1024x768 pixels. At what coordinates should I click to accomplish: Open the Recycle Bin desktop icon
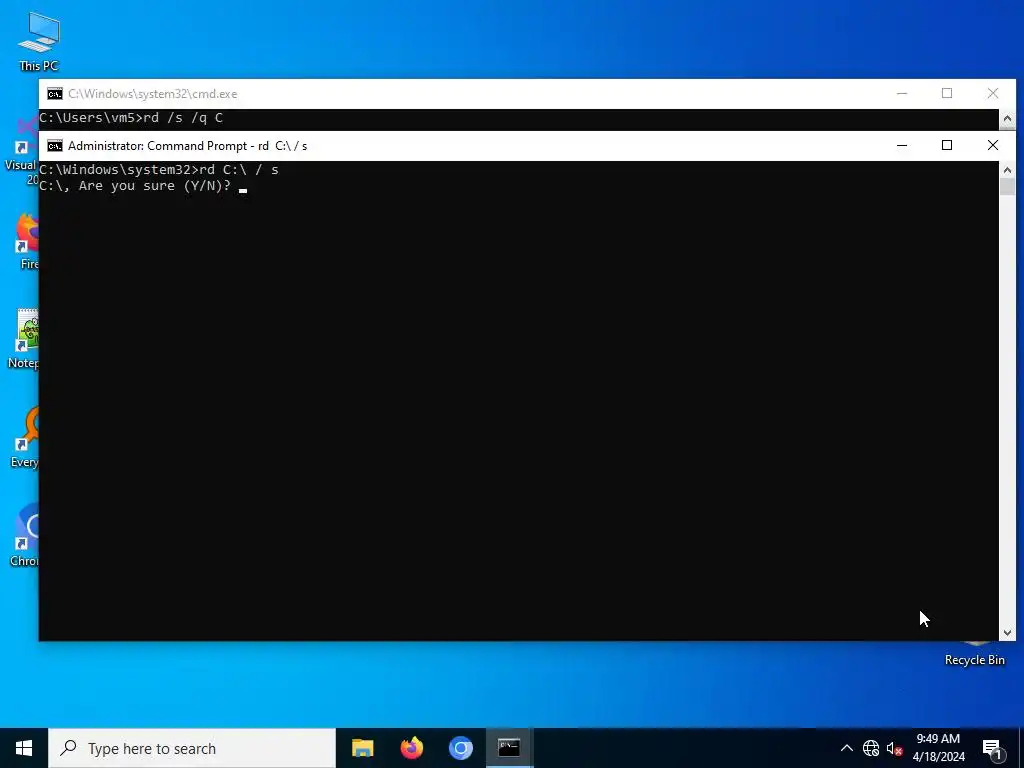click(974, 654)
